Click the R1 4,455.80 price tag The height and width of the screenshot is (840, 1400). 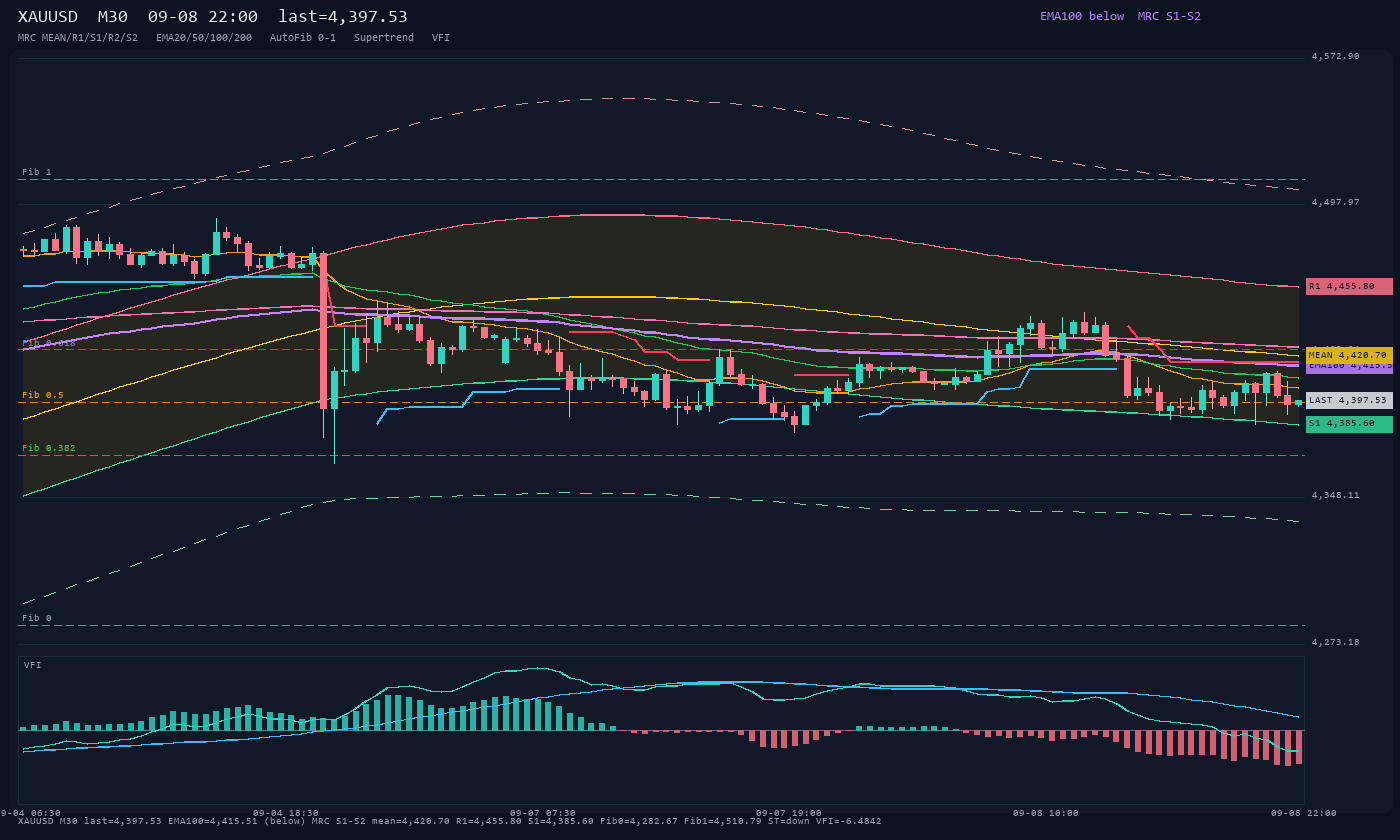pos(1349,286)
